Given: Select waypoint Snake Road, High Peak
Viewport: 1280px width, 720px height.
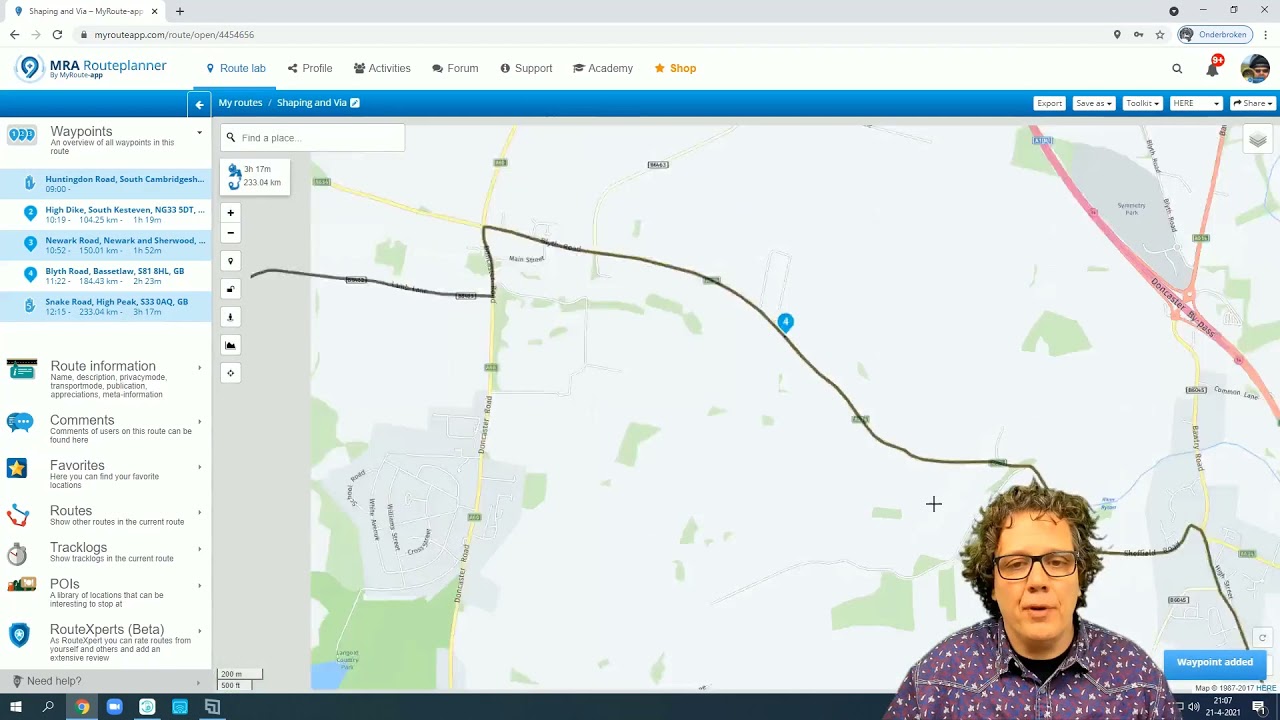Looking at the screenshot, I should tap(106, 306).
